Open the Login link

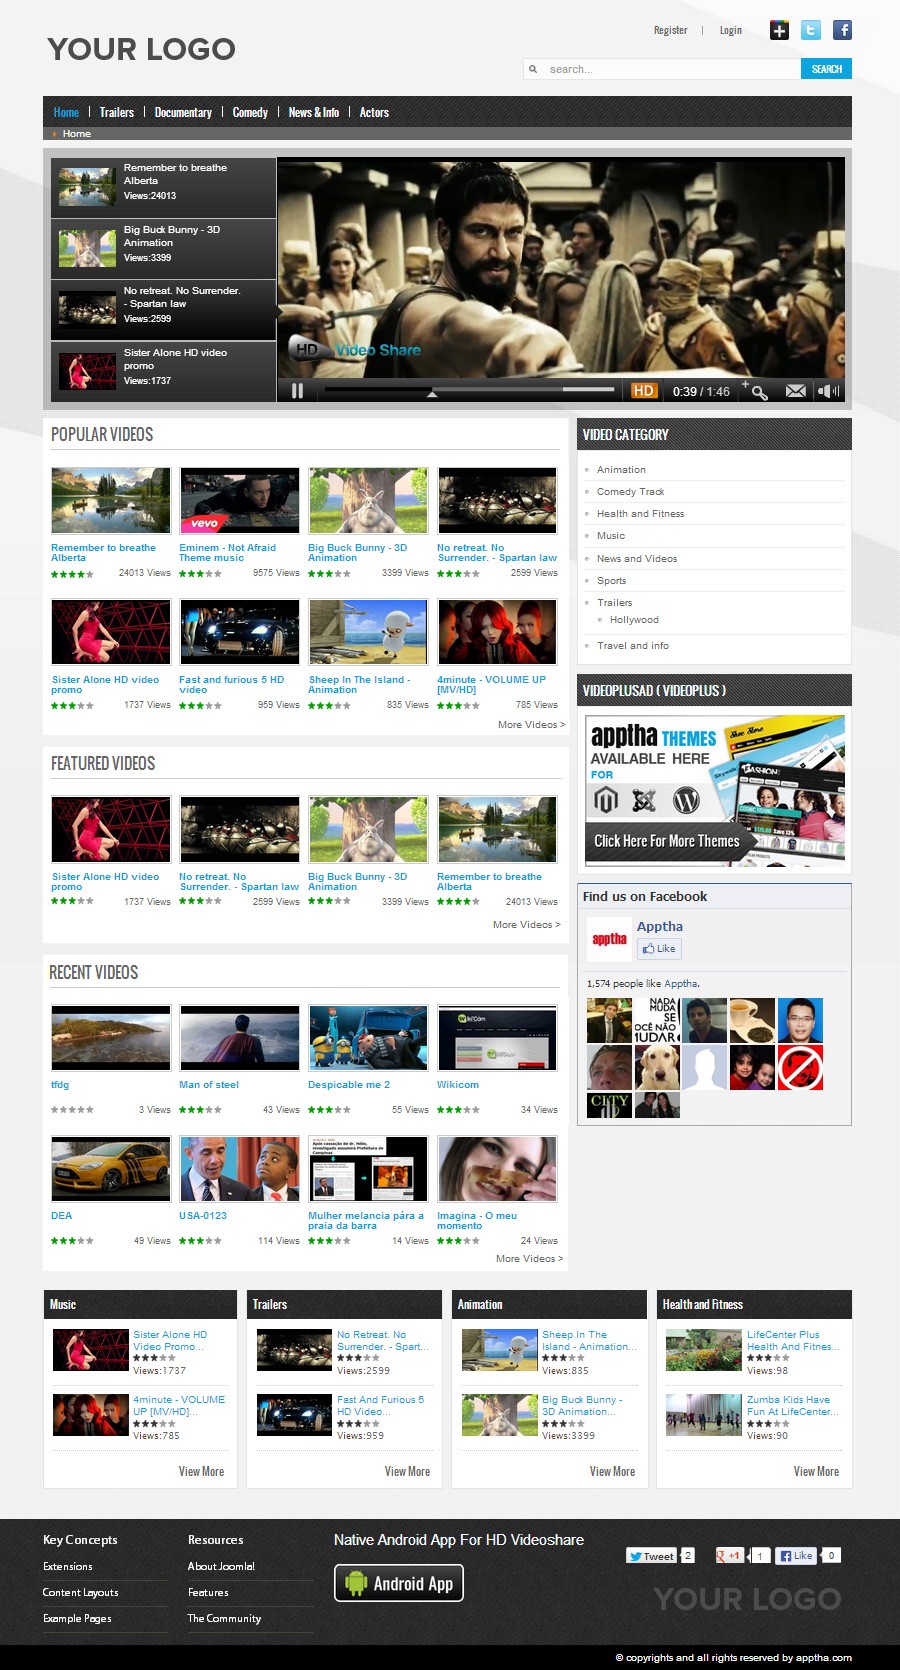tap(731, 30)
